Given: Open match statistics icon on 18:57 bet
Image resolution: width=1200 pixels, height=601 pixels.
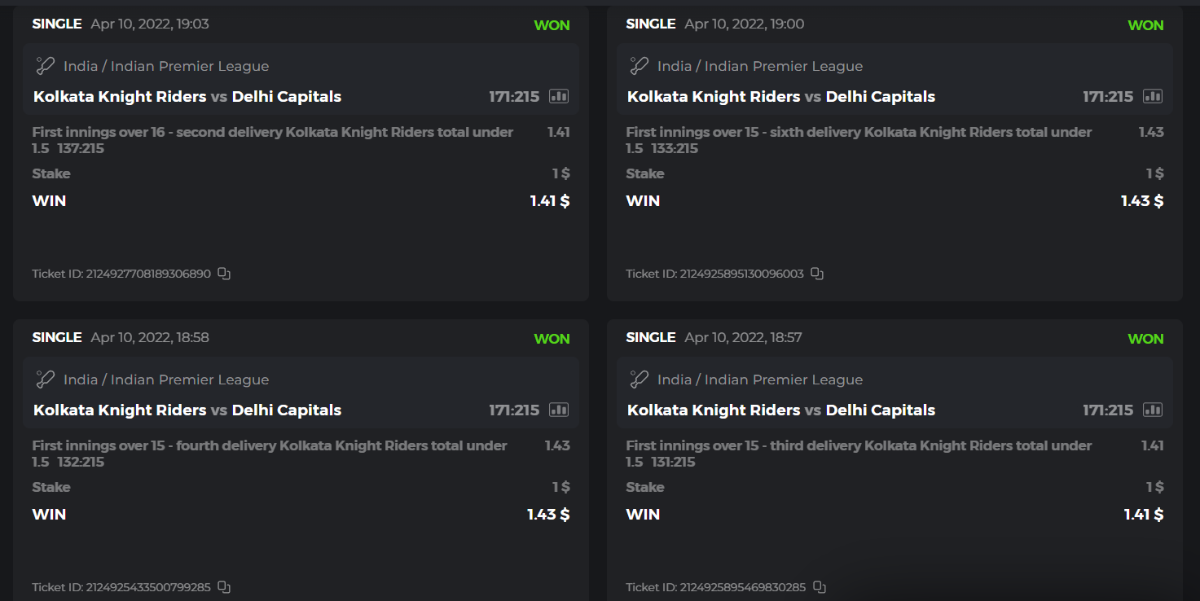Looking at the screenshot, I should (x=1153, y=411).
